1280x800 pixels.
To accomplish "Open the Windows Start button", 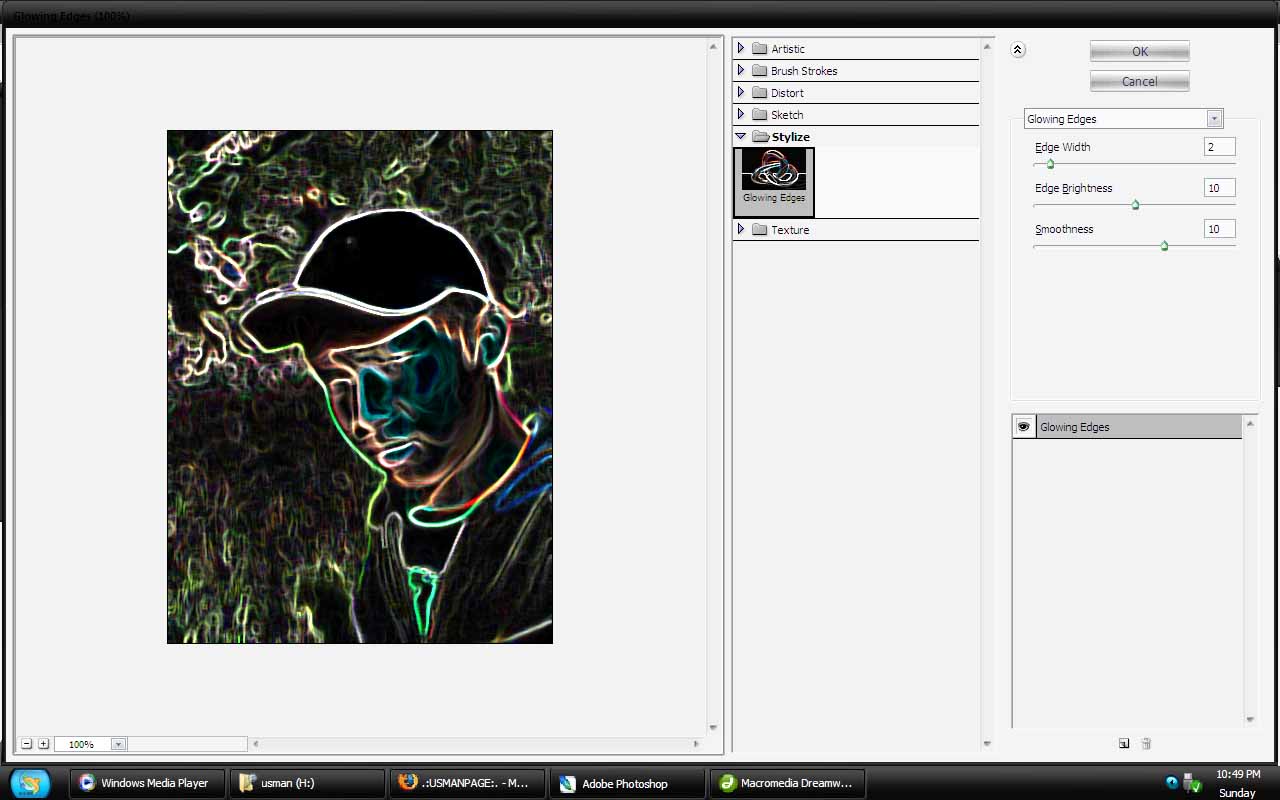I will tap(30, 783).
